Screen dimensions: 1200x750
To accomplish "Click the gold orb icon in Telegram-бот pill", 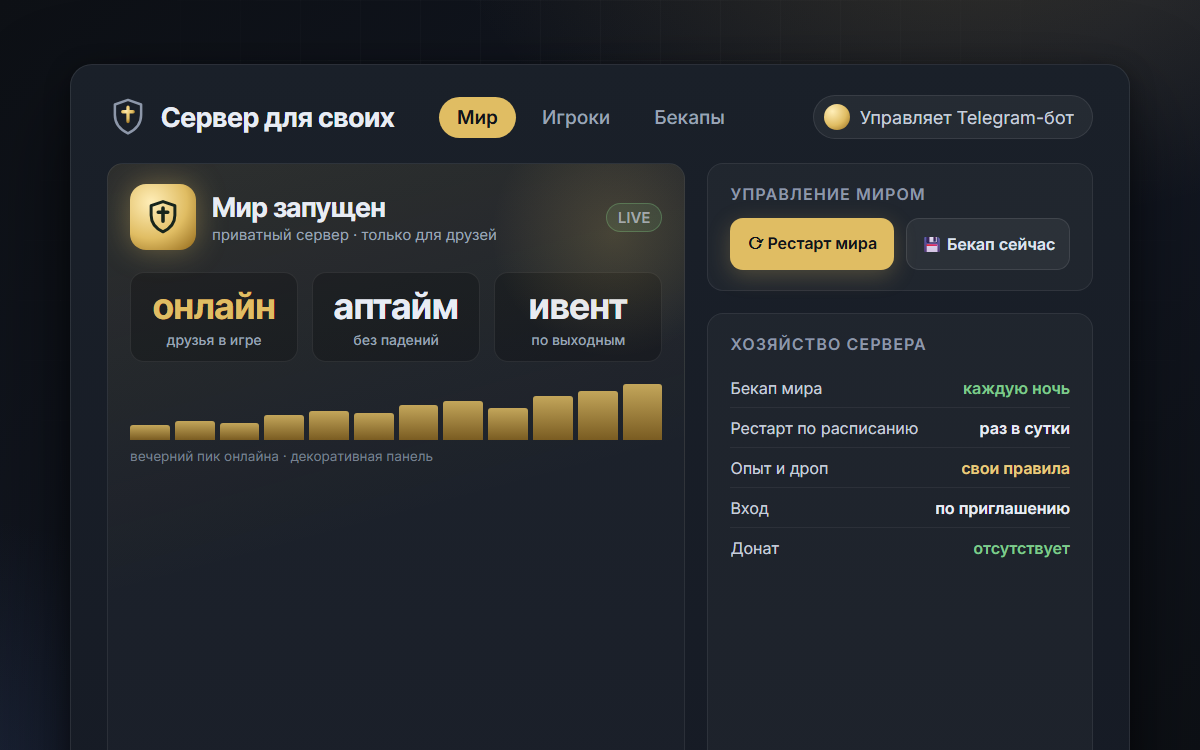I will point(837,118).
